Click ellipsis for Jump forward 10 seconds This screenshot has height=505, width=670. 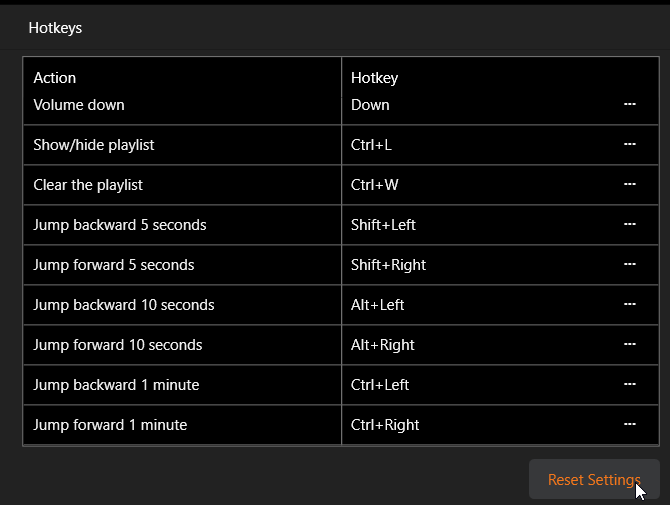[630, 345]
